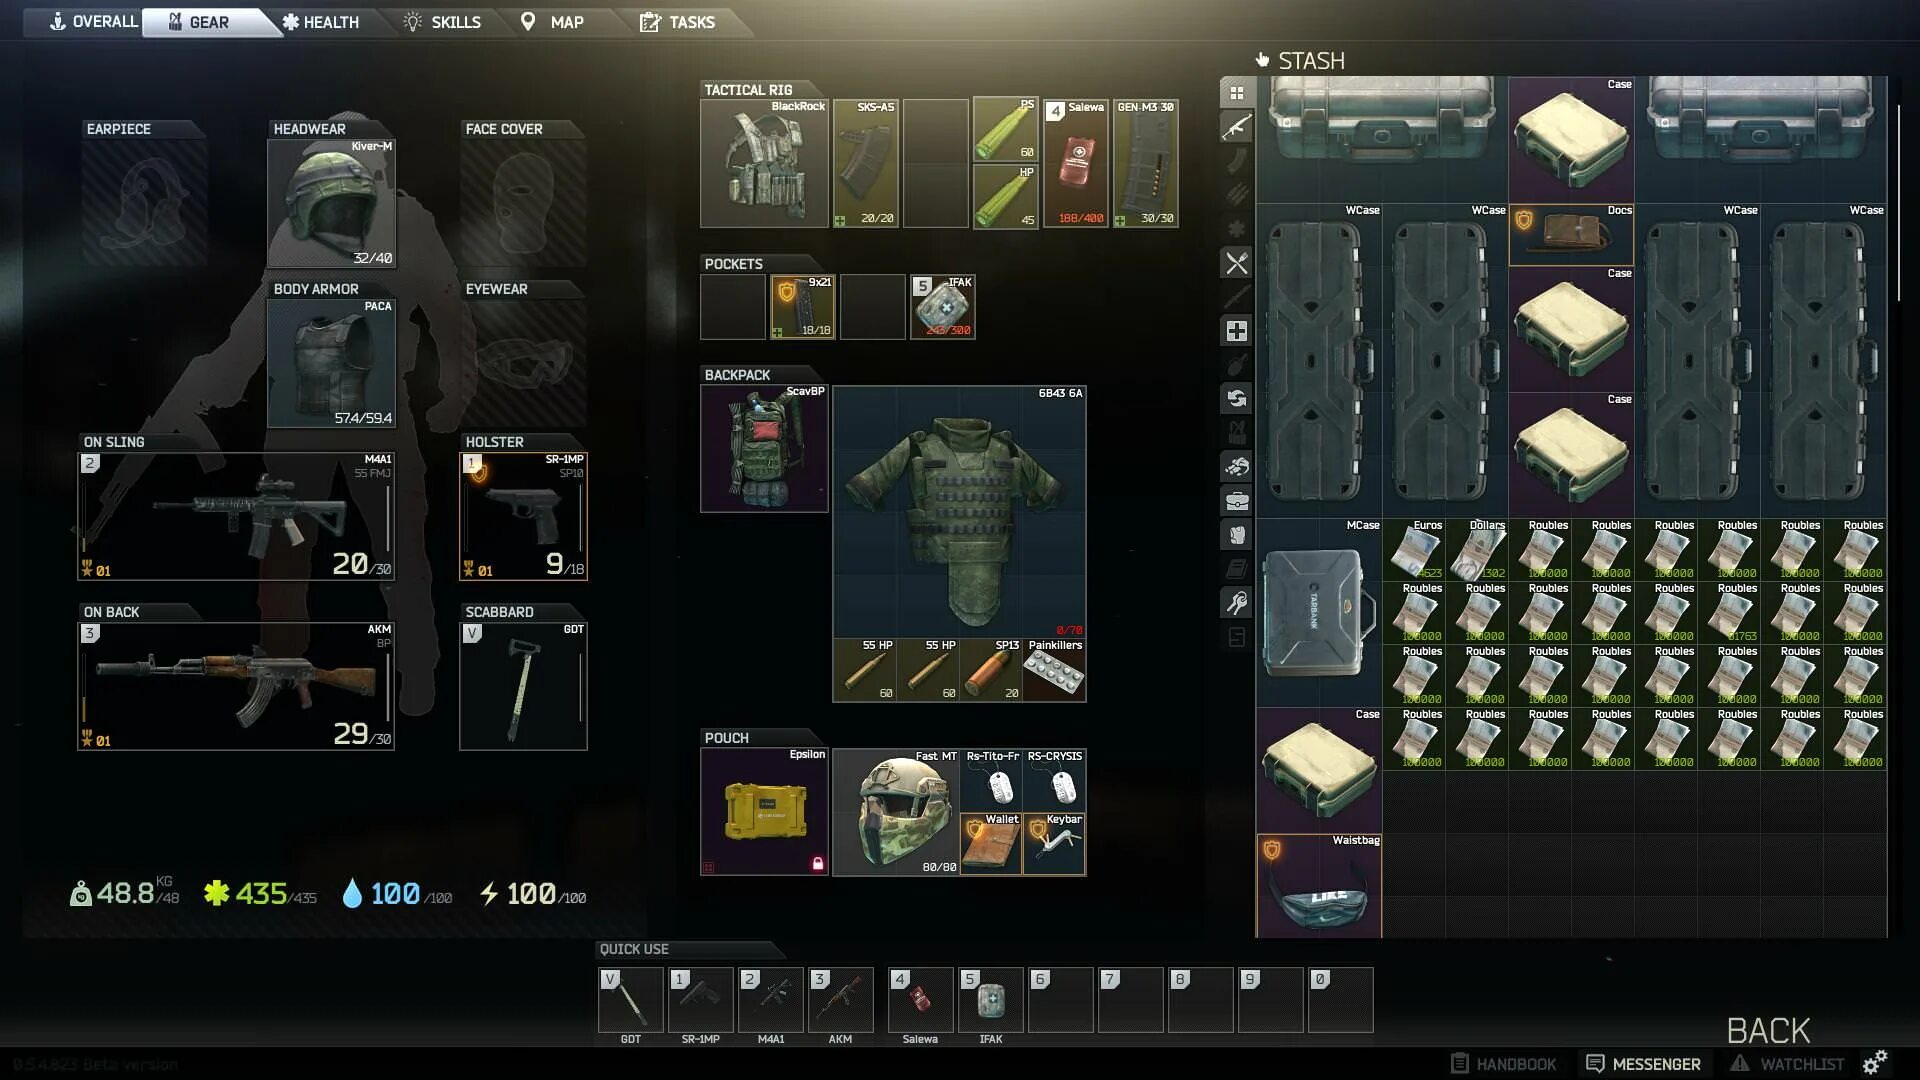Select the containers briefcase stash filter
The width and height of the screenshot is (1920, 1080).
(1237, 500)
